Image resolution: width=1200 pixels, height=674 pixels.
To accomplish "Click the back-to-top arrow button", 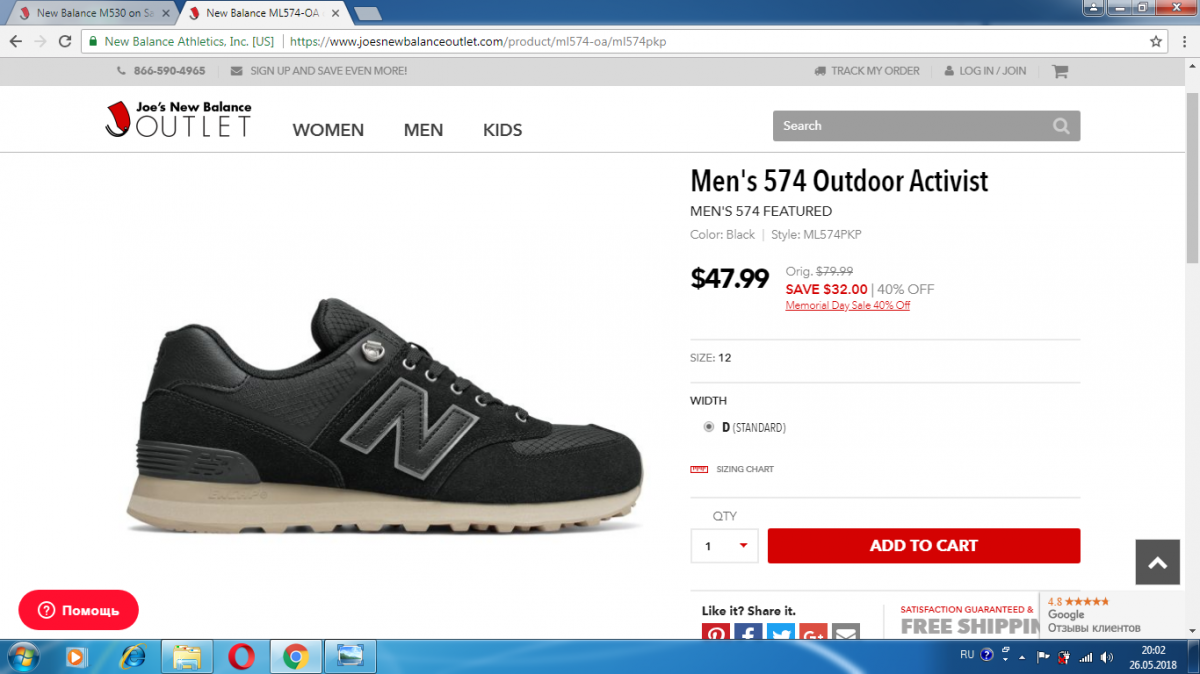I will (x=1157, y=562).
